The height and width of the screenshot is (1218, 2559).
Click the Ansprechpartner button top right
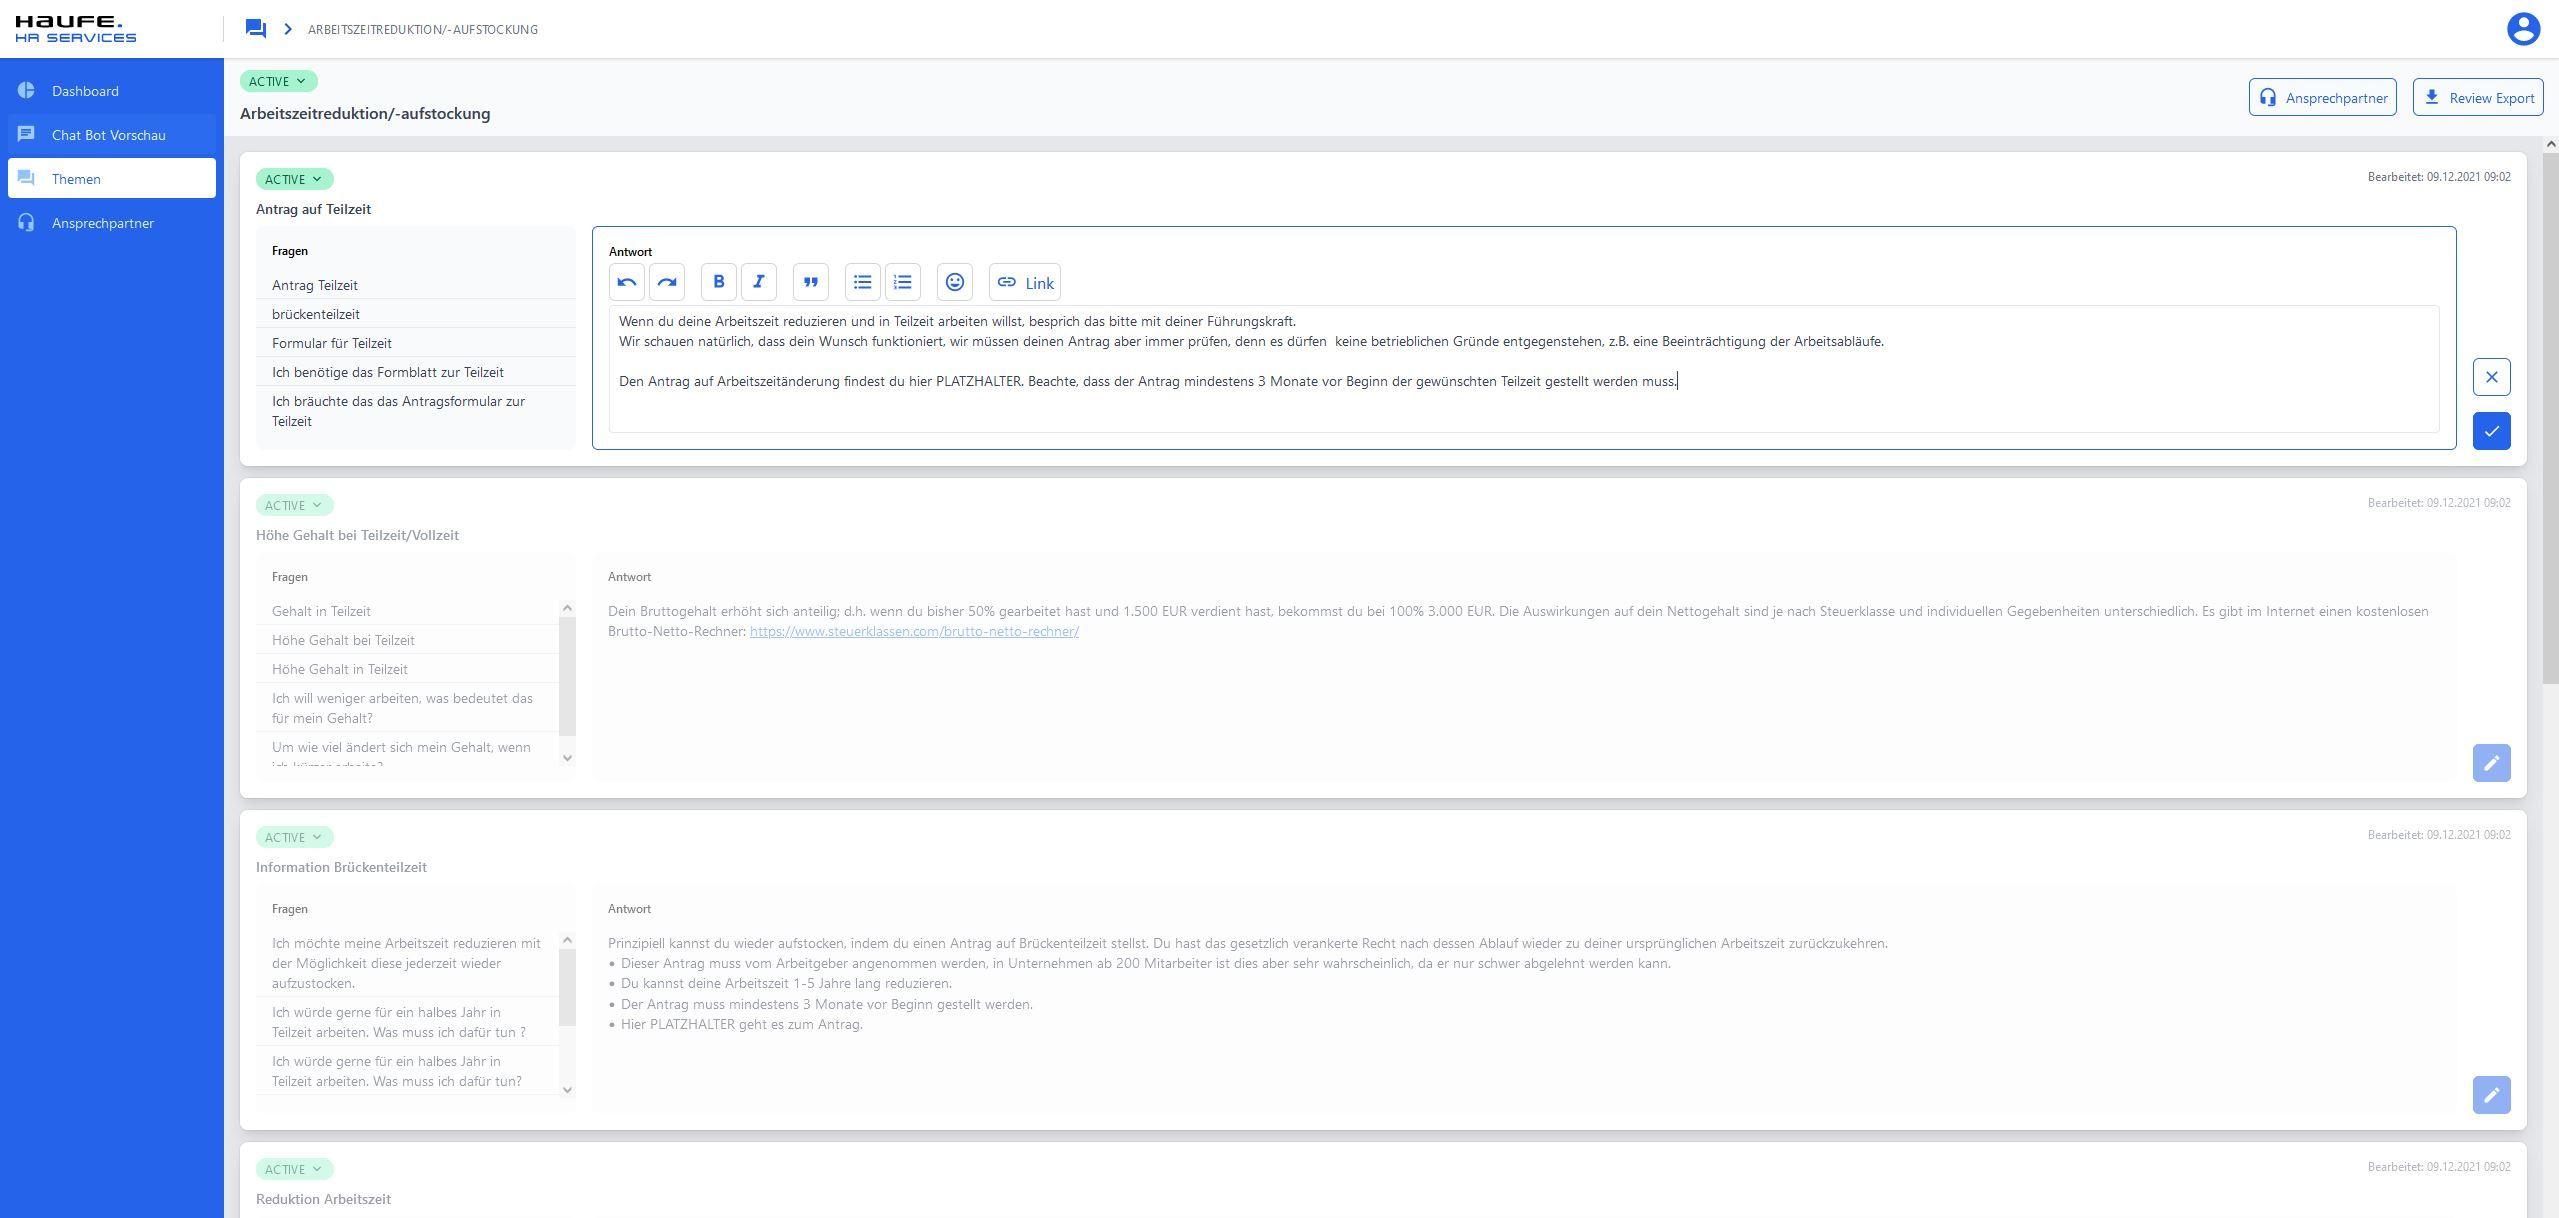tap(2321, 98)
